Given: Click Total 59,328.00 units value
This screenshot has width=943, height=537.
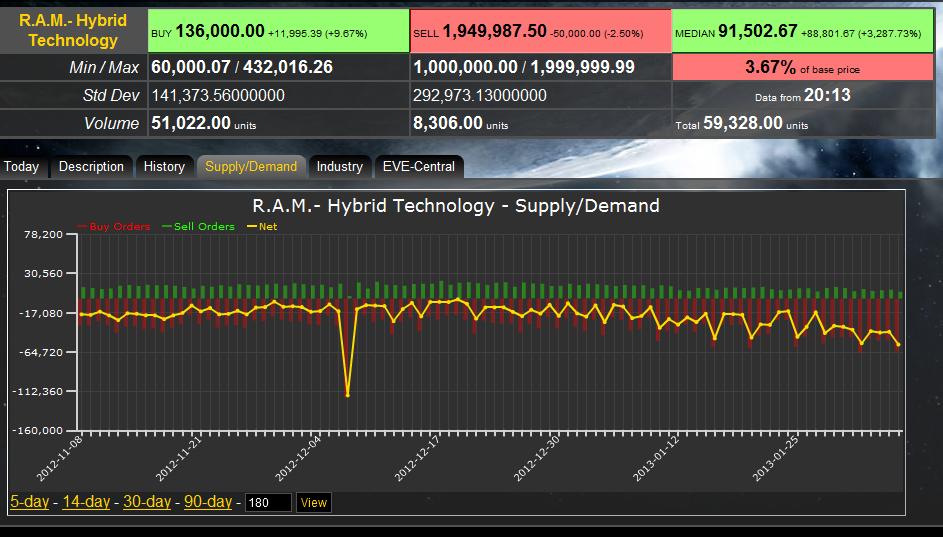Looking at the screenshot, I should pos(742,123).
